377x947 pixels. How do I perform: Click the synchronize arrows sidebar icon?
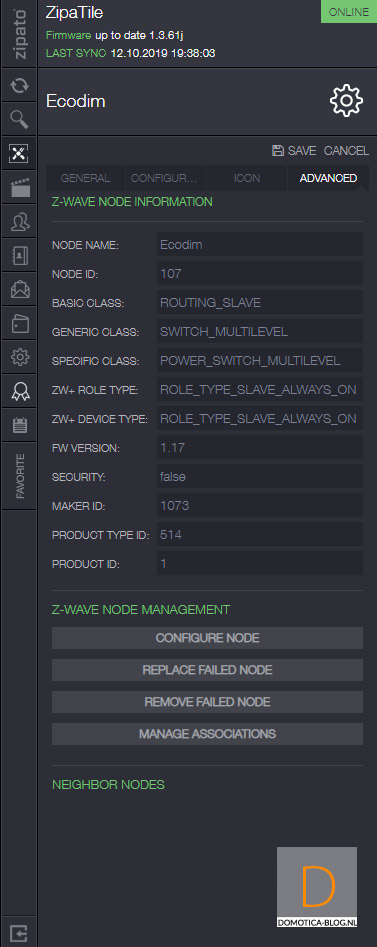(19, 86)
